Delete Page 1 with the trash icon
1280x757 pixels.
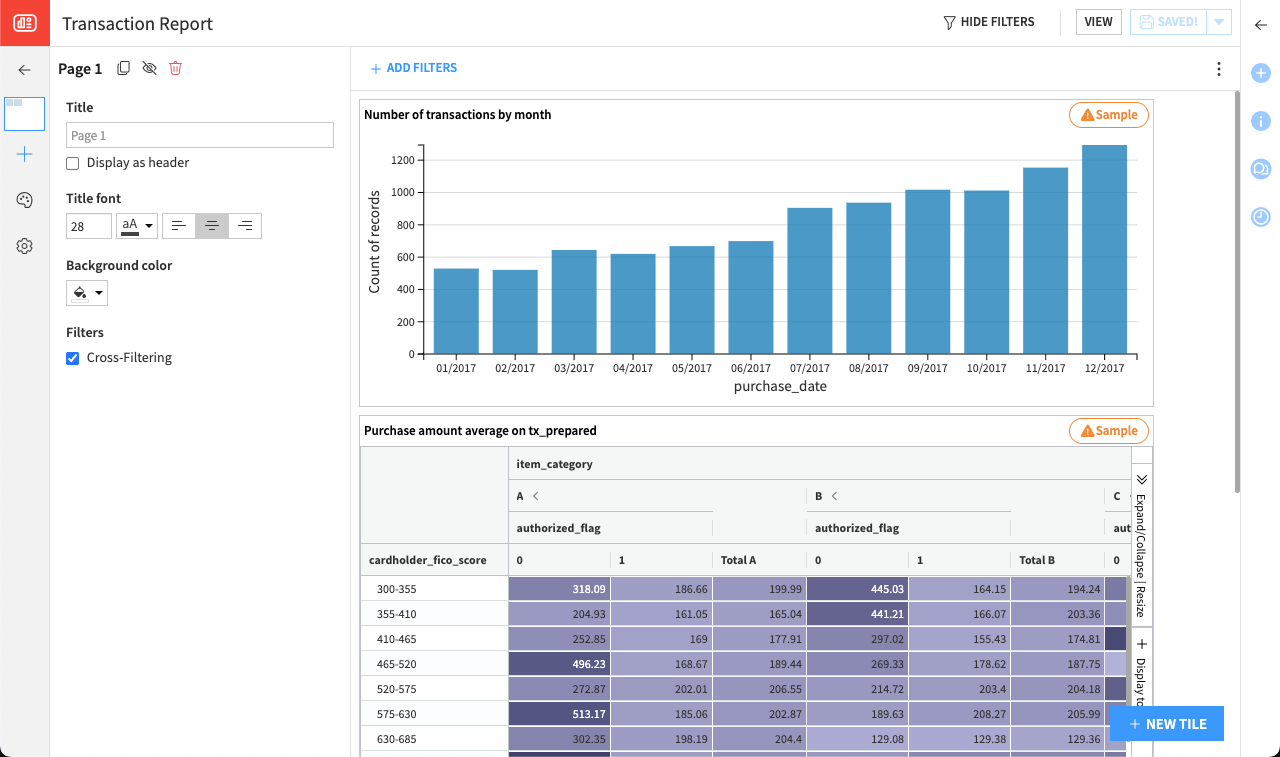pos(176,68)
